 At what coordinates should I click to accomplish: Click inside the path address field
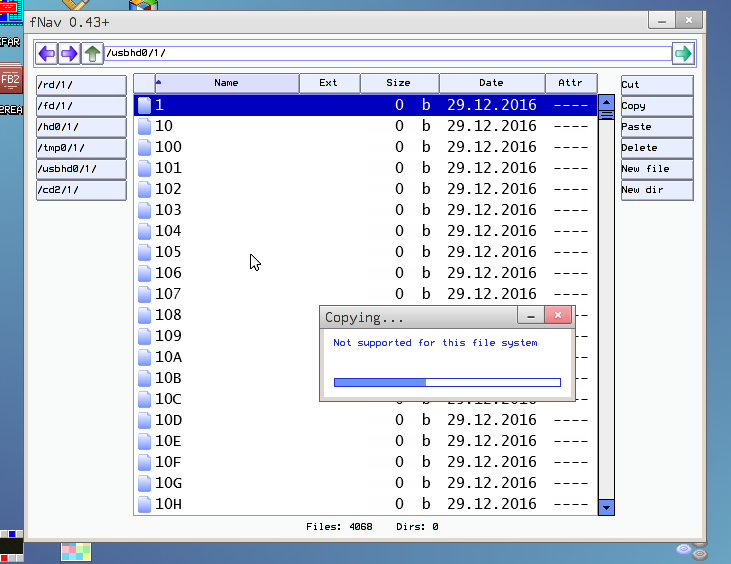click(386, 54)
